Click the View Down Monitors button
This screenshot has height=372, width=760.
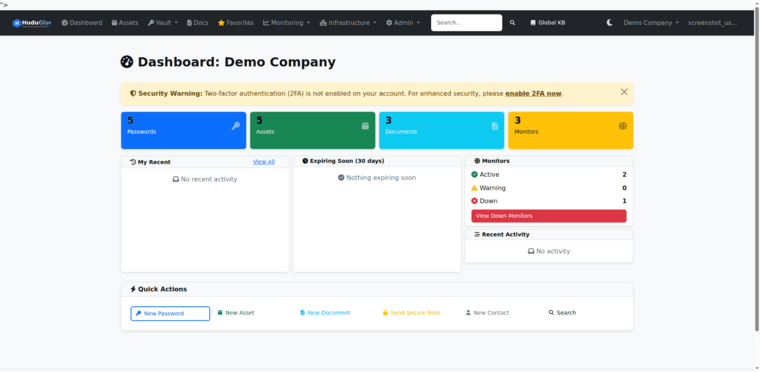[x=549, y=216]
